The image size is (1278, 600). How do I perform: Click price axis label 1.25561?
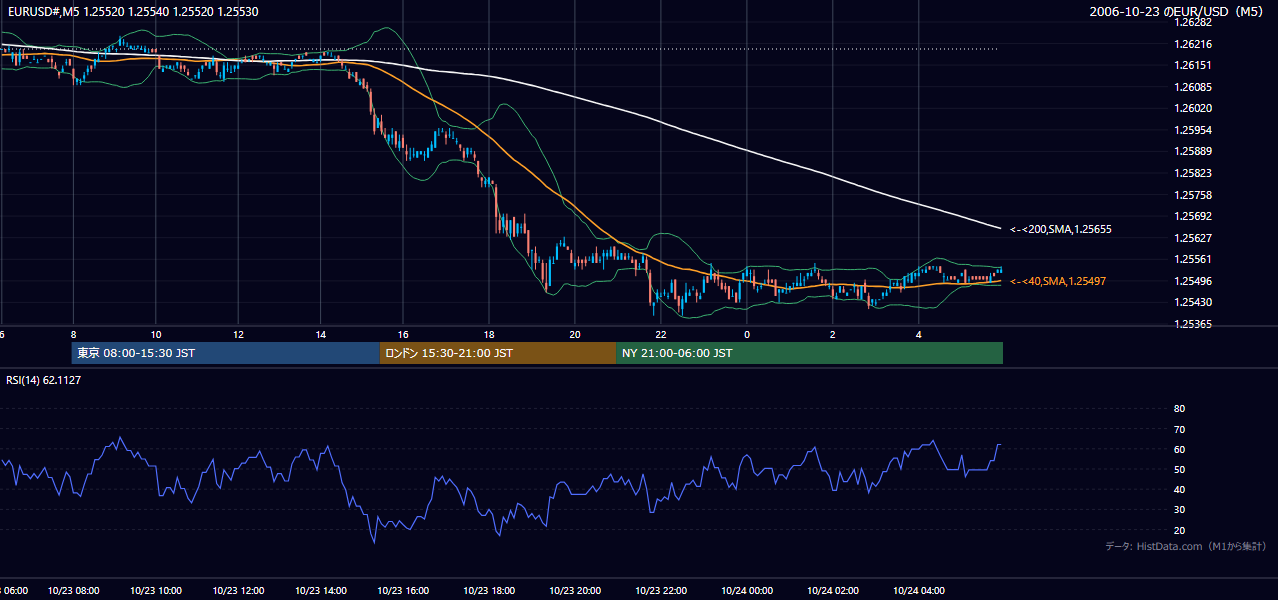tap(1192, 259)
